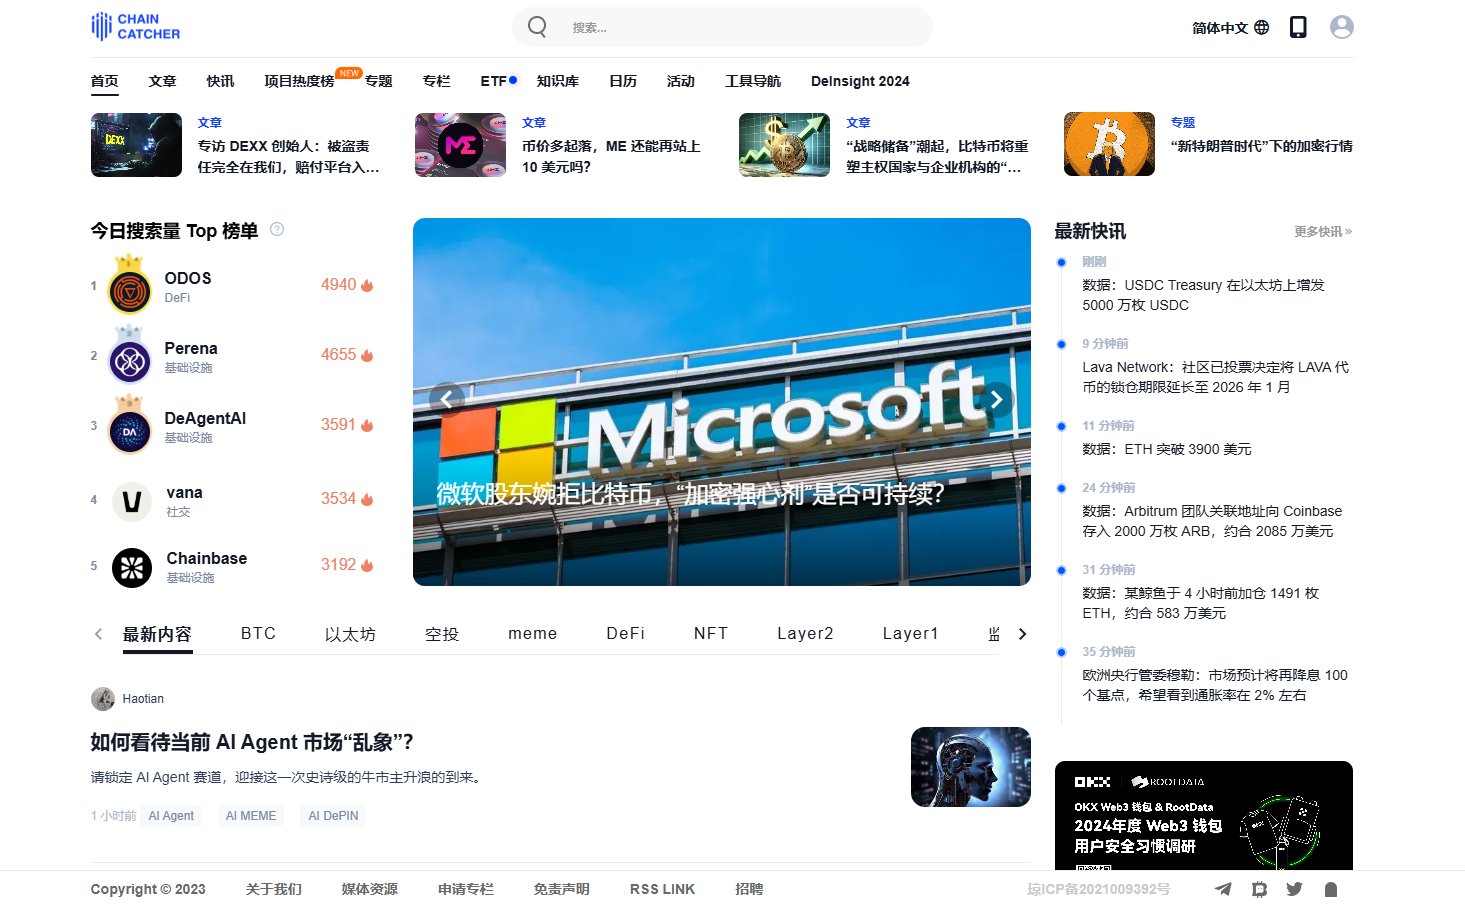Screen dimensions: 1465x905
Task: Open the AI Agent article thumbnail
Action: 970,767
